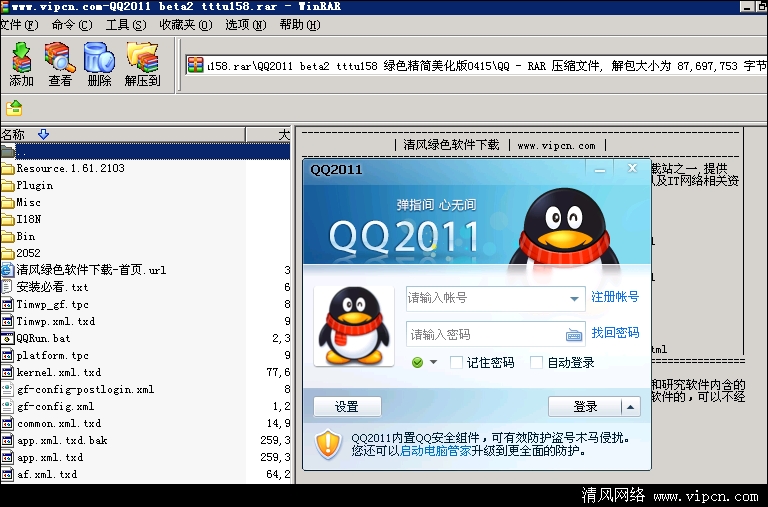The height and width of the screenshot is (507, 768).
Task: Click the 找回密码 link
Action: (x=615, y=333)
